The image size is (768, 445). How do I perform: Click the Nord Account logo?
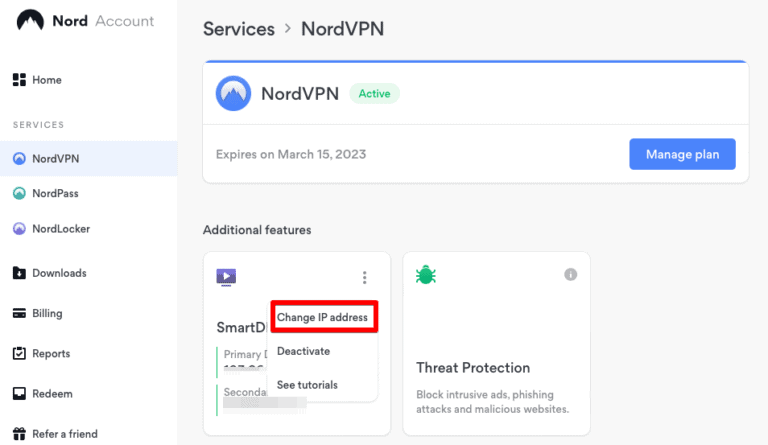coord(31,21)
